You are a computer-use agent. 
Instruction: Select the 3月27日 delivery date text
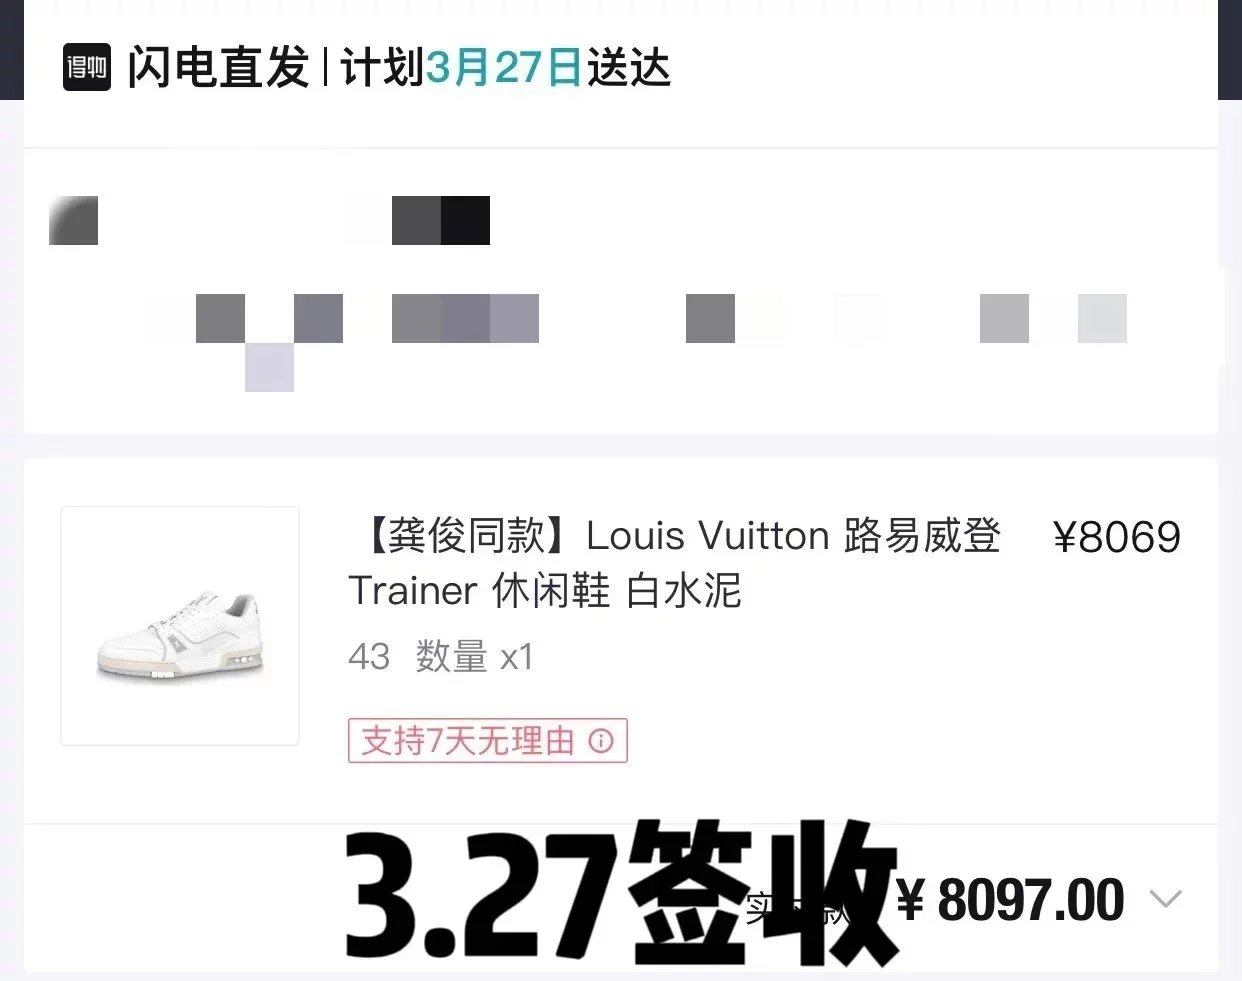pyautogui.click(x=505, y=68)
